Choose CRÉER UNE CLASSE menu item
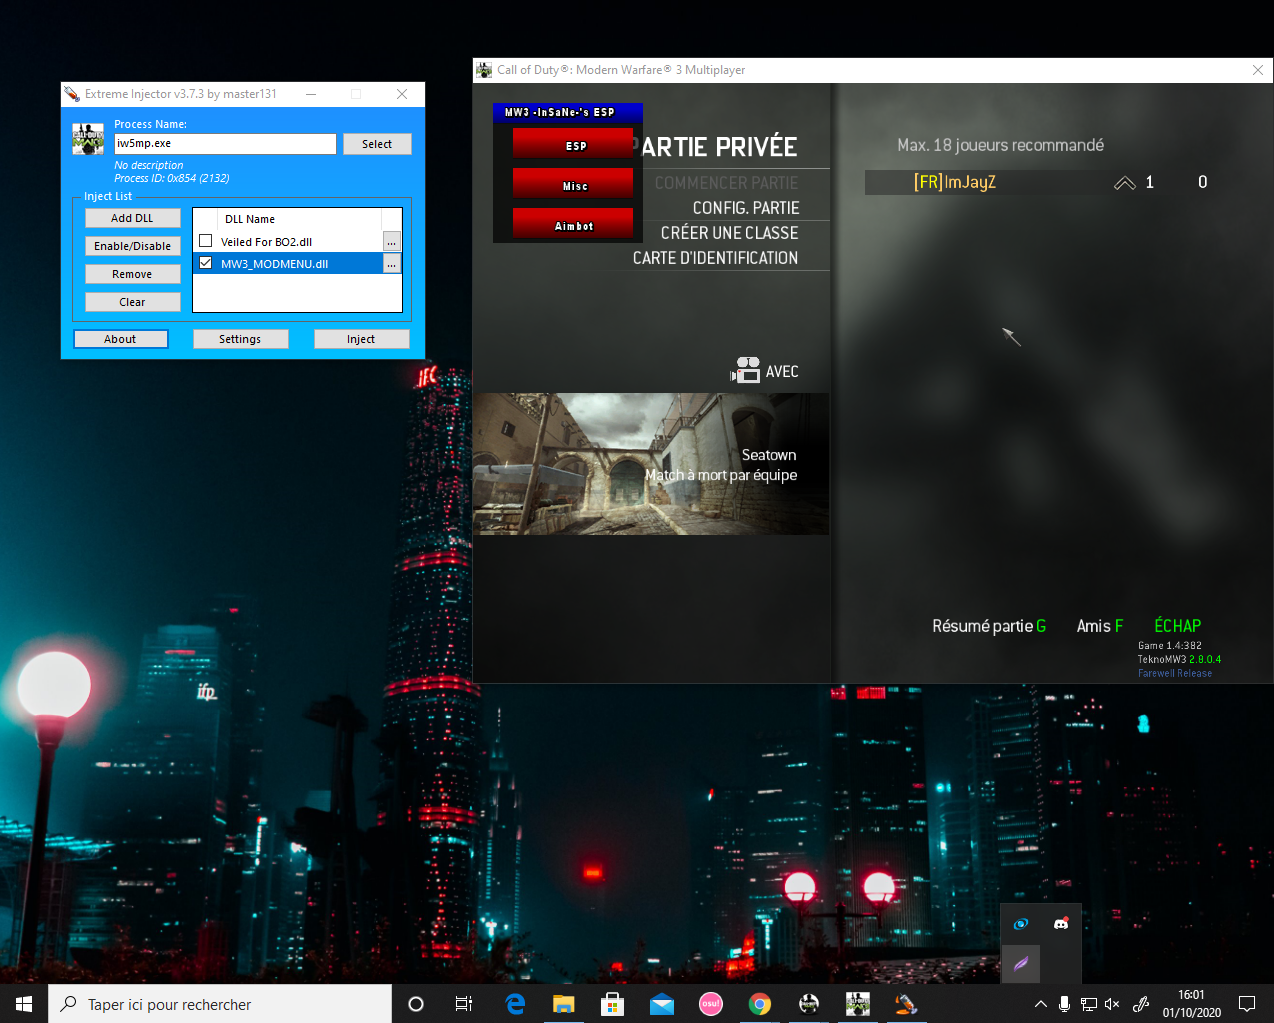 729,233
